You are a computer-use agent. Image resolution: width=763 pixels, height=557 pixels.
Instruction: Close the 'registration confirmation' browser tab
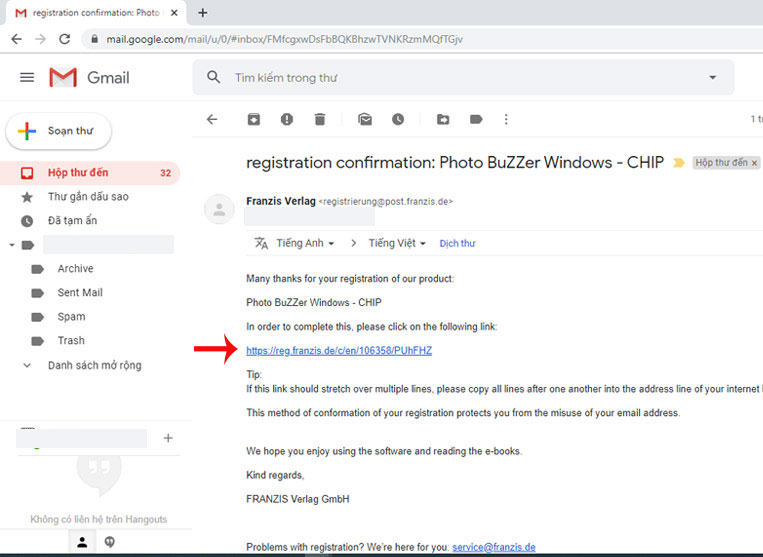[174, 13]
